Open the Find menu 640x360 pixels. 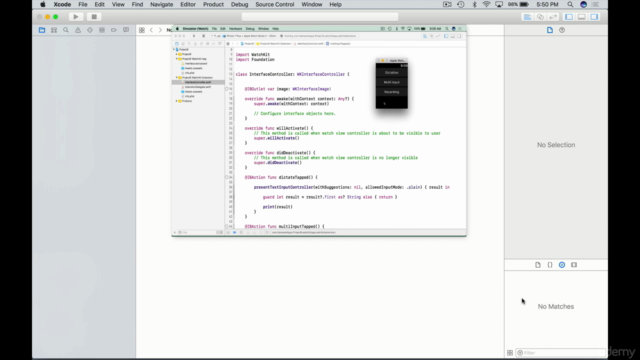click(138, 4)
